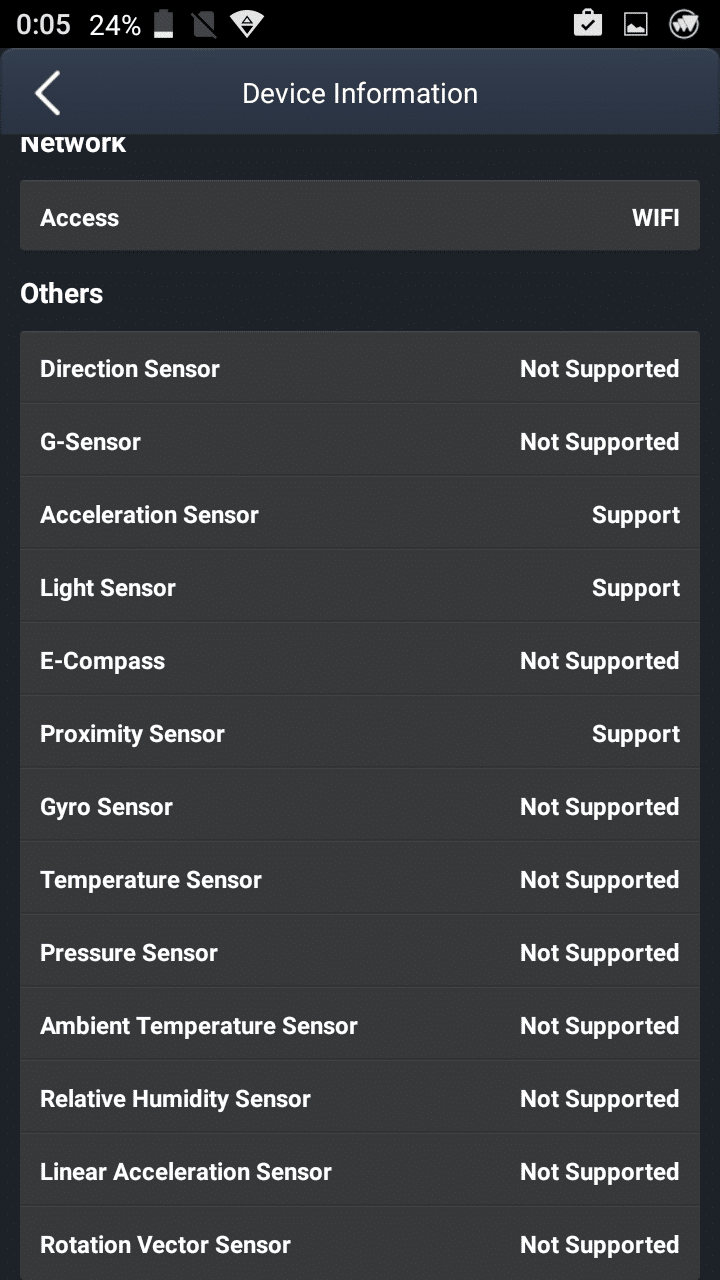Select the Rotation Vector Sensor entry

click(x=360, y=1245)
